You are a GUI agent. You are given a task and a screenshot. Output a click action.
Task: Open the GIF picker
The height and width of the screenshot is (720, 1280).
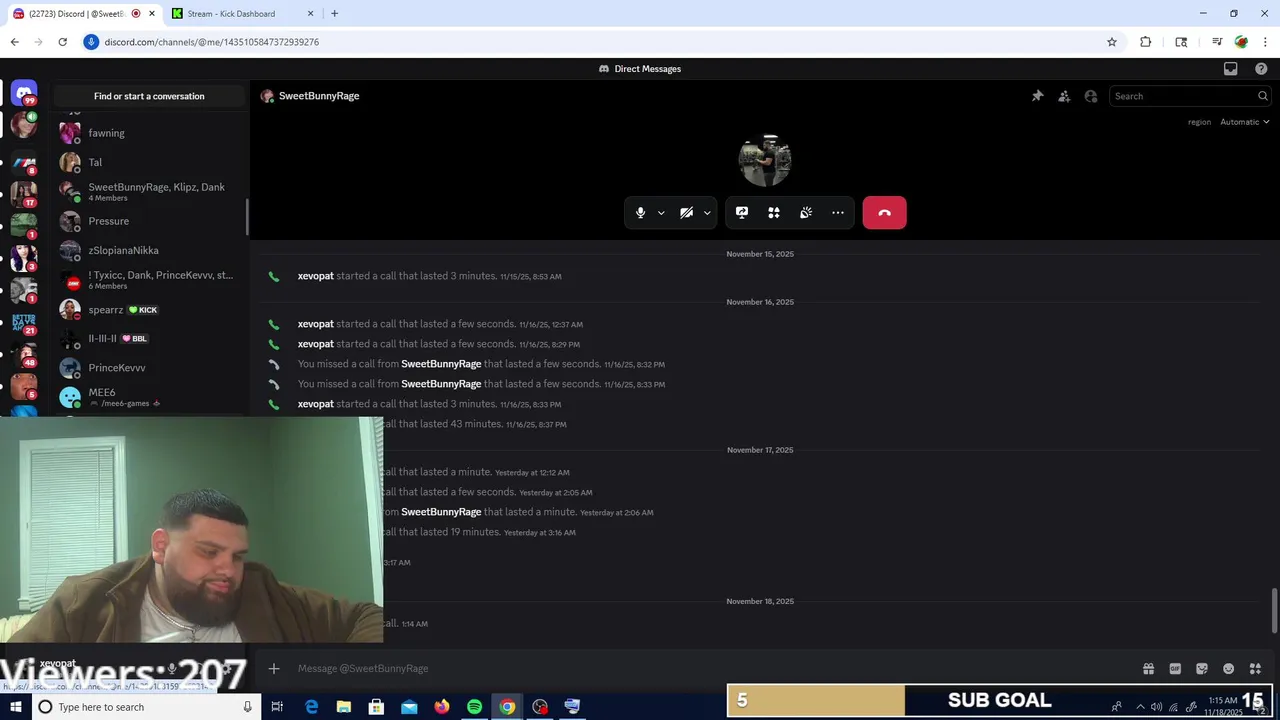tap(1175, 669)
